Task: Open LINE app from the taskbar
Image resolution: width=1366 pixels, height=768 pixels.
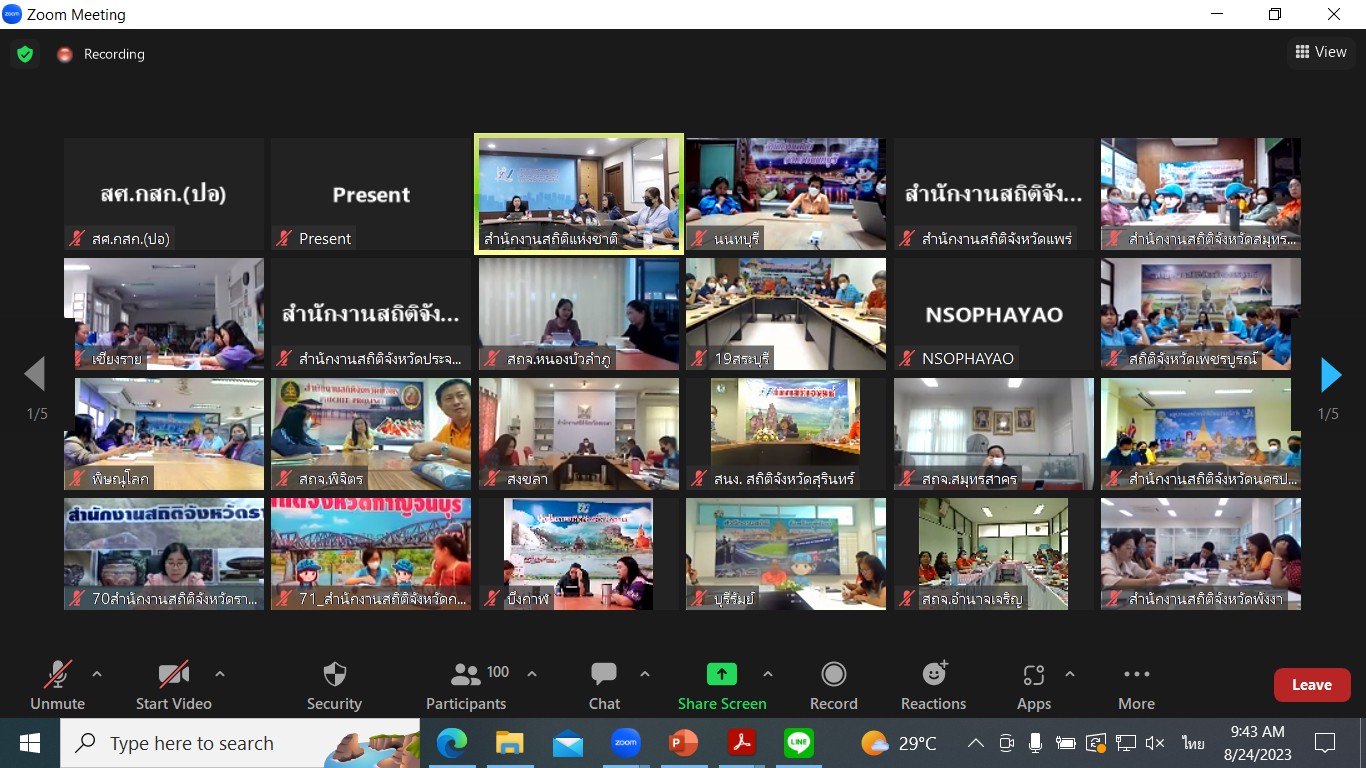Action: [798, 743]
